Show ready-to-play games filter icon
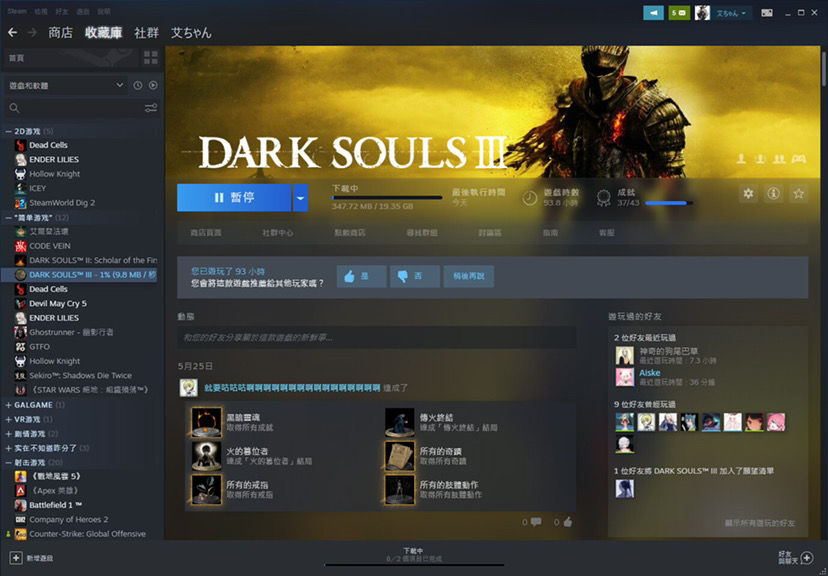This screenshot has width=828, height=576. click(153, 85)
